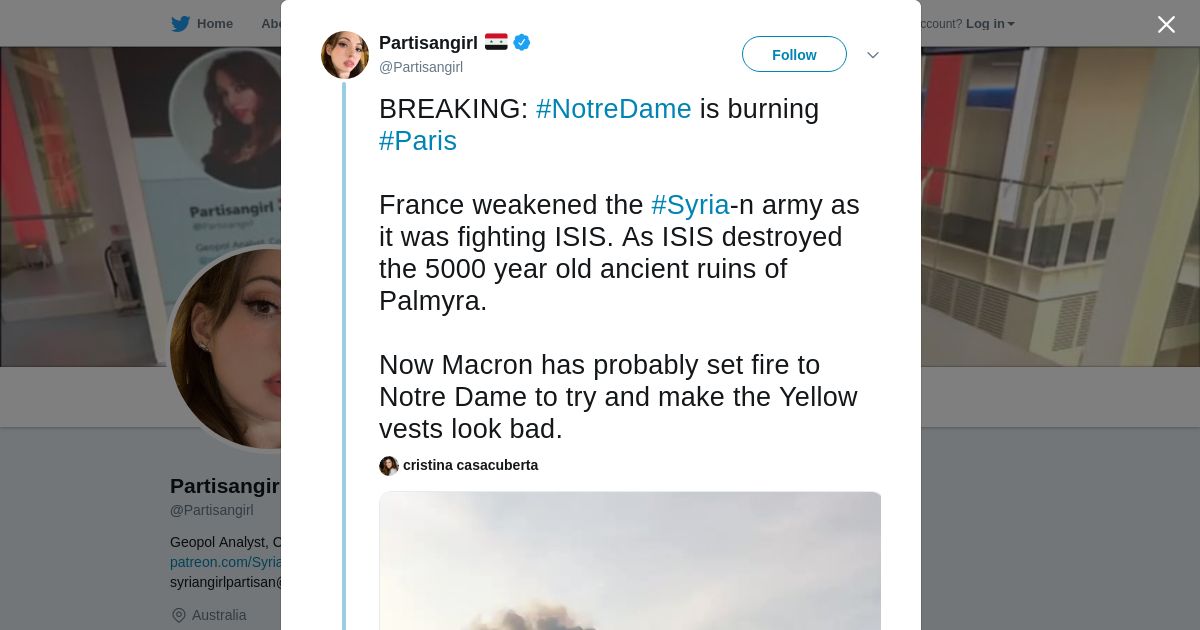Follow Partisangirl with the Follow button
Screen dimensions: 1200x630
click(794, 55)
